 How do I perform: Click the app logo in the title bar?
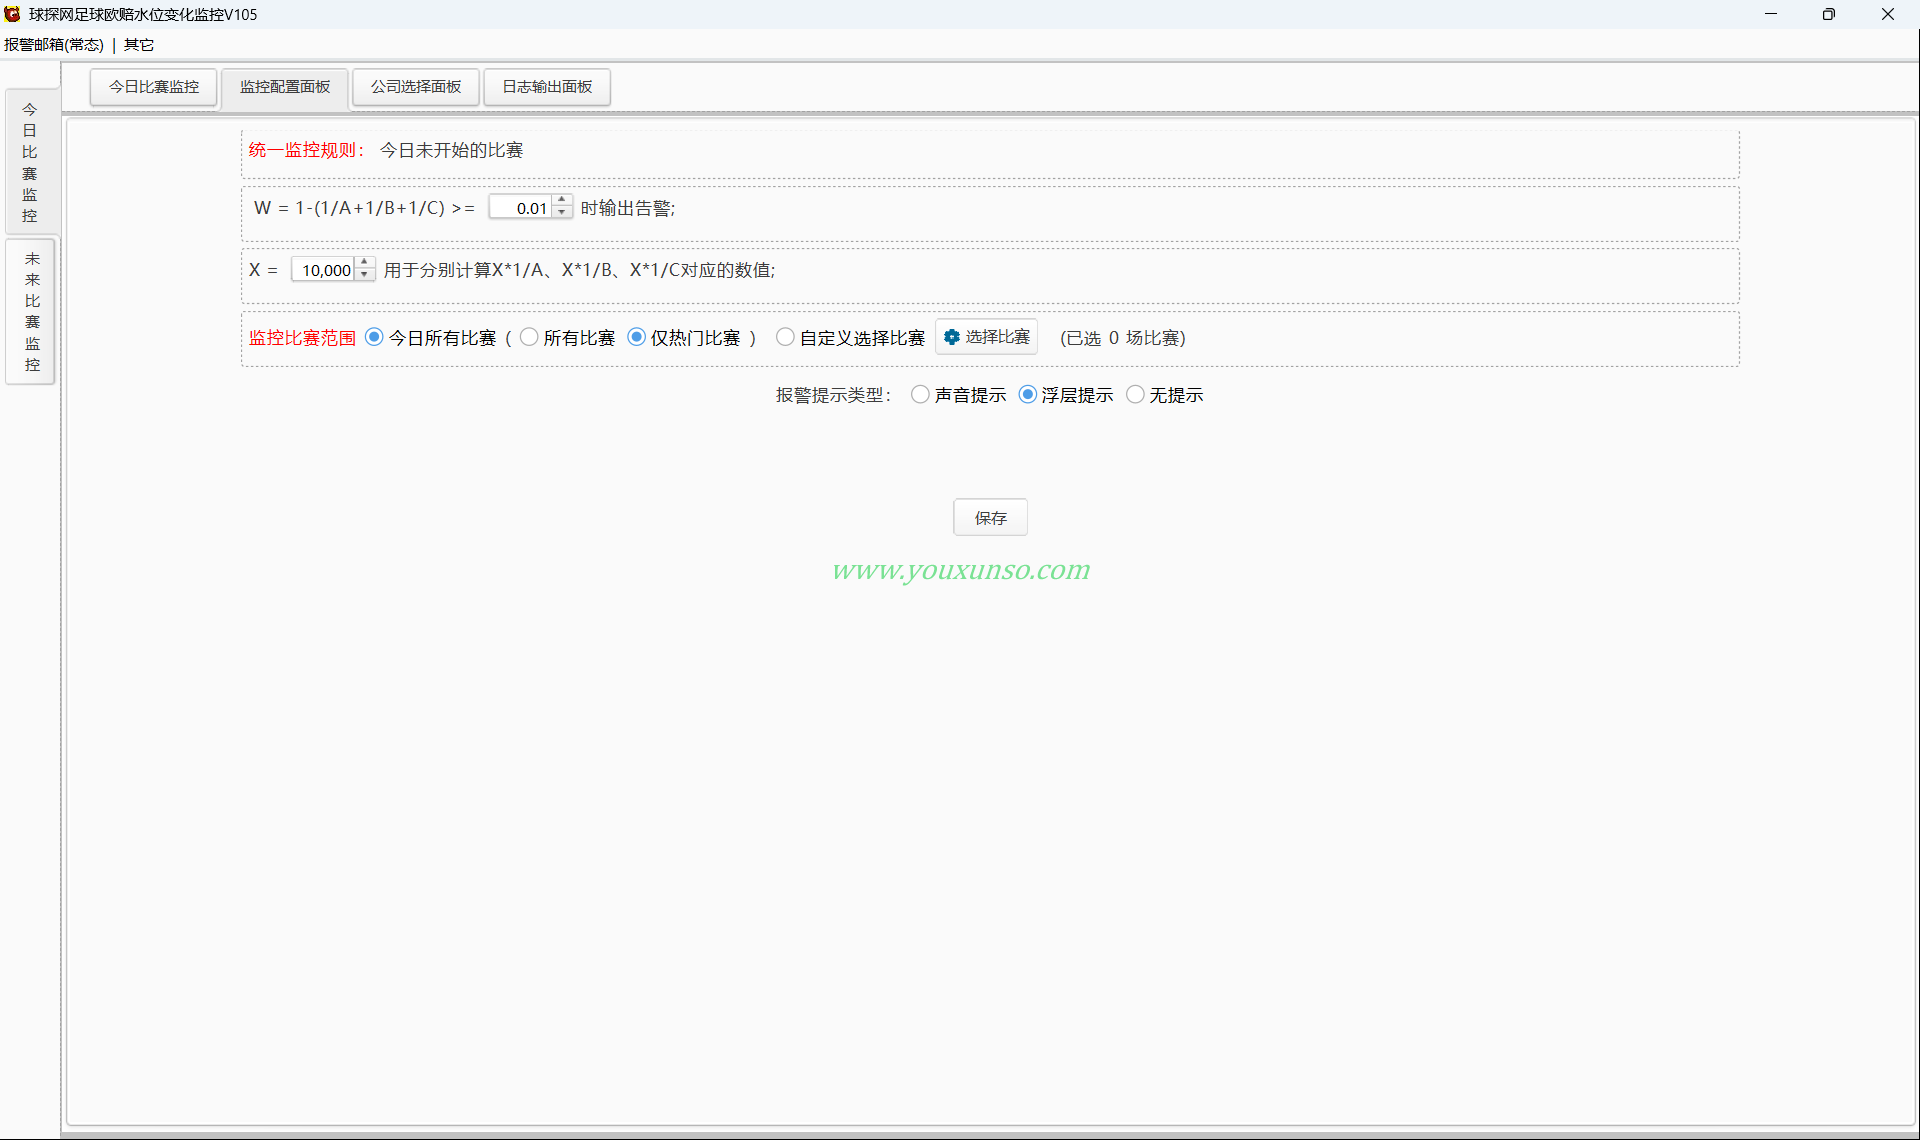point(12,14)
